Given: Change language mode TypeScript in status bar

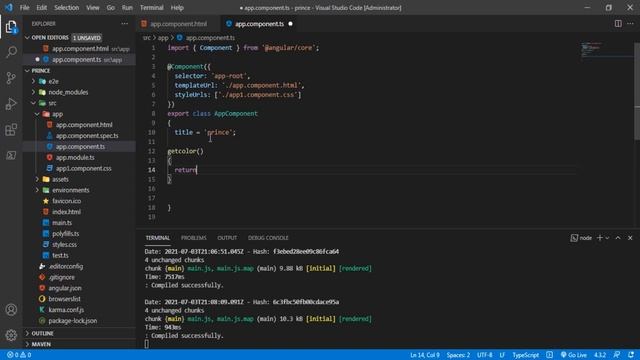Looking at the screenshot, I should click(525, 355).
